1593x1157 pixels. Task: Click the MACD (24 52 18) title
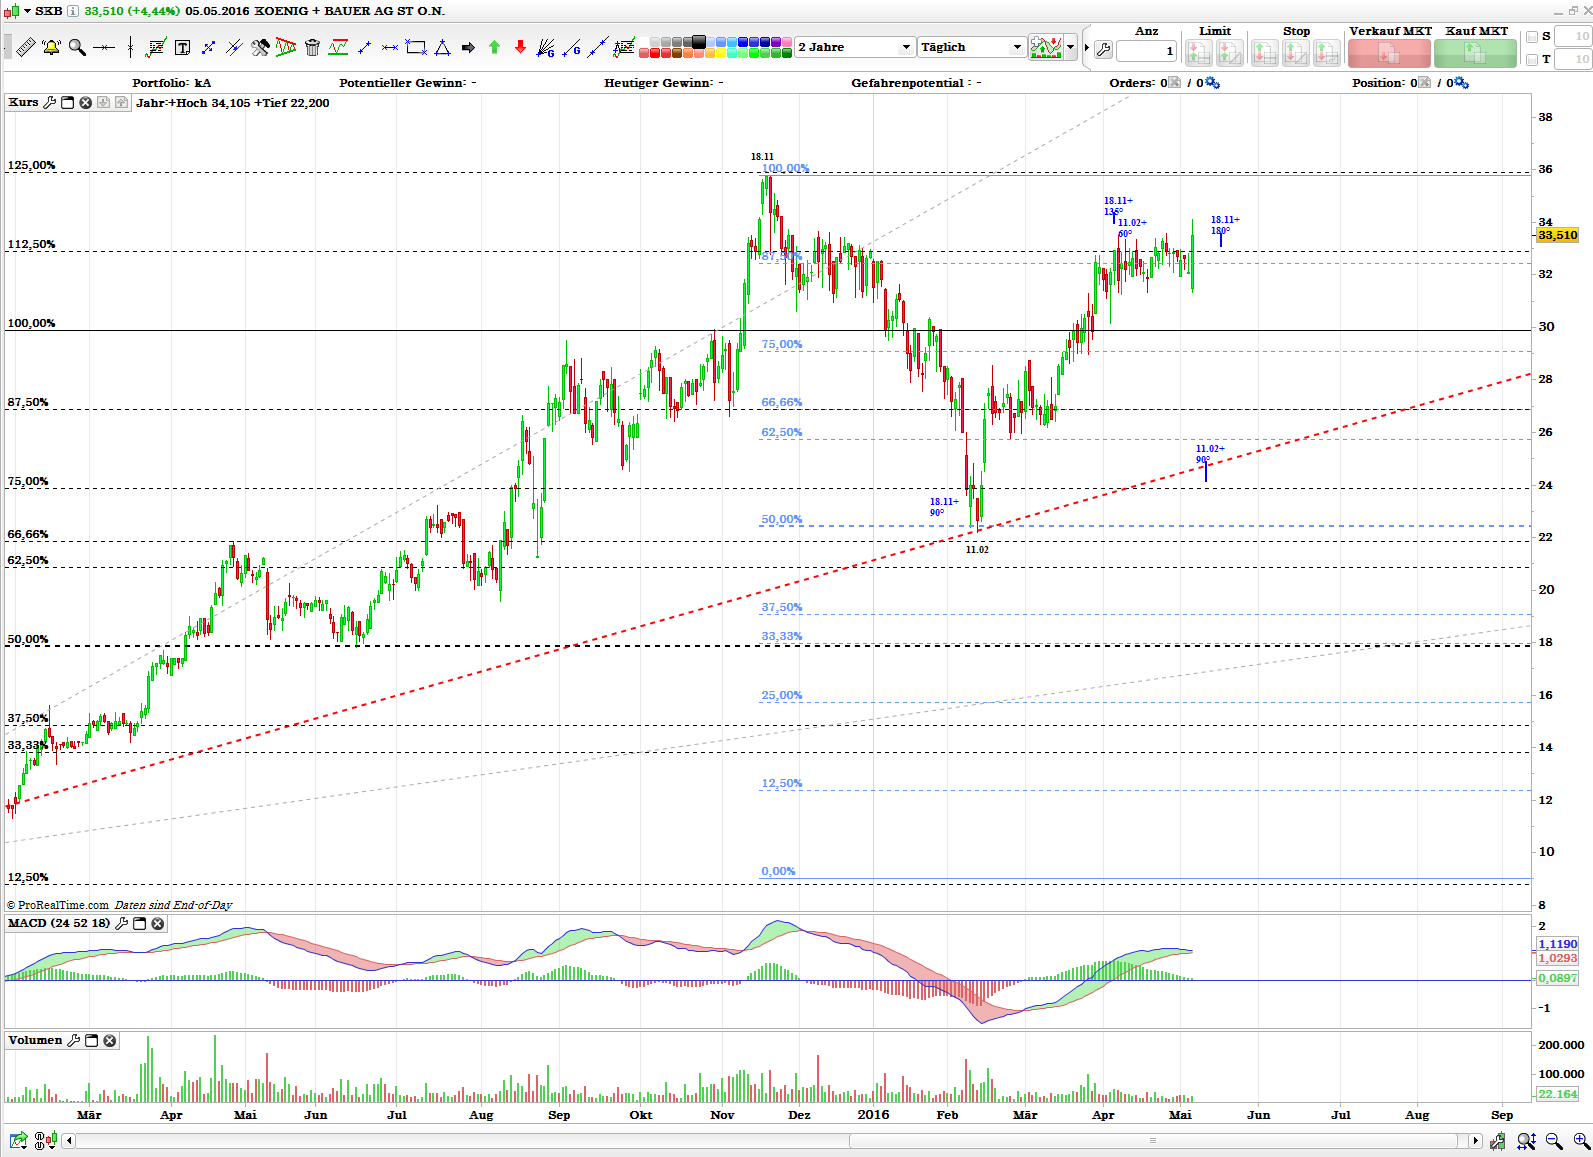click(x=59, y=923)
